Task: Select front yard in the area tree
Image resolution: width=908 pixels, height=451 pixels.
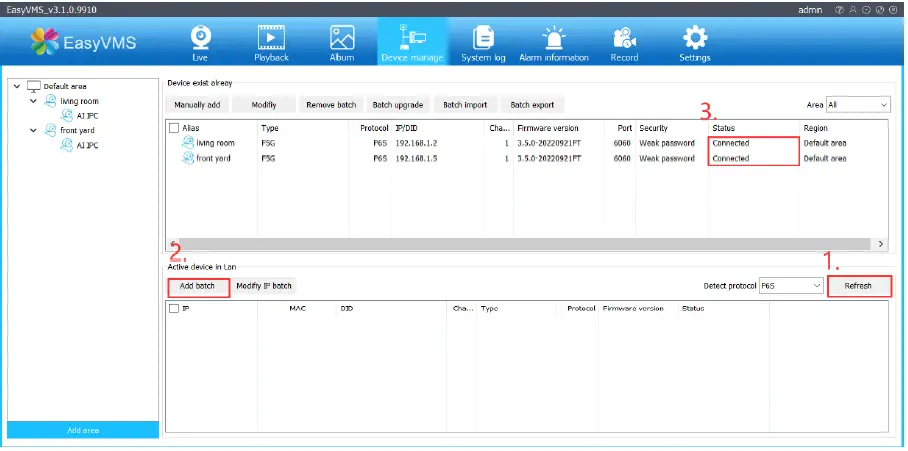Action: 77,130
